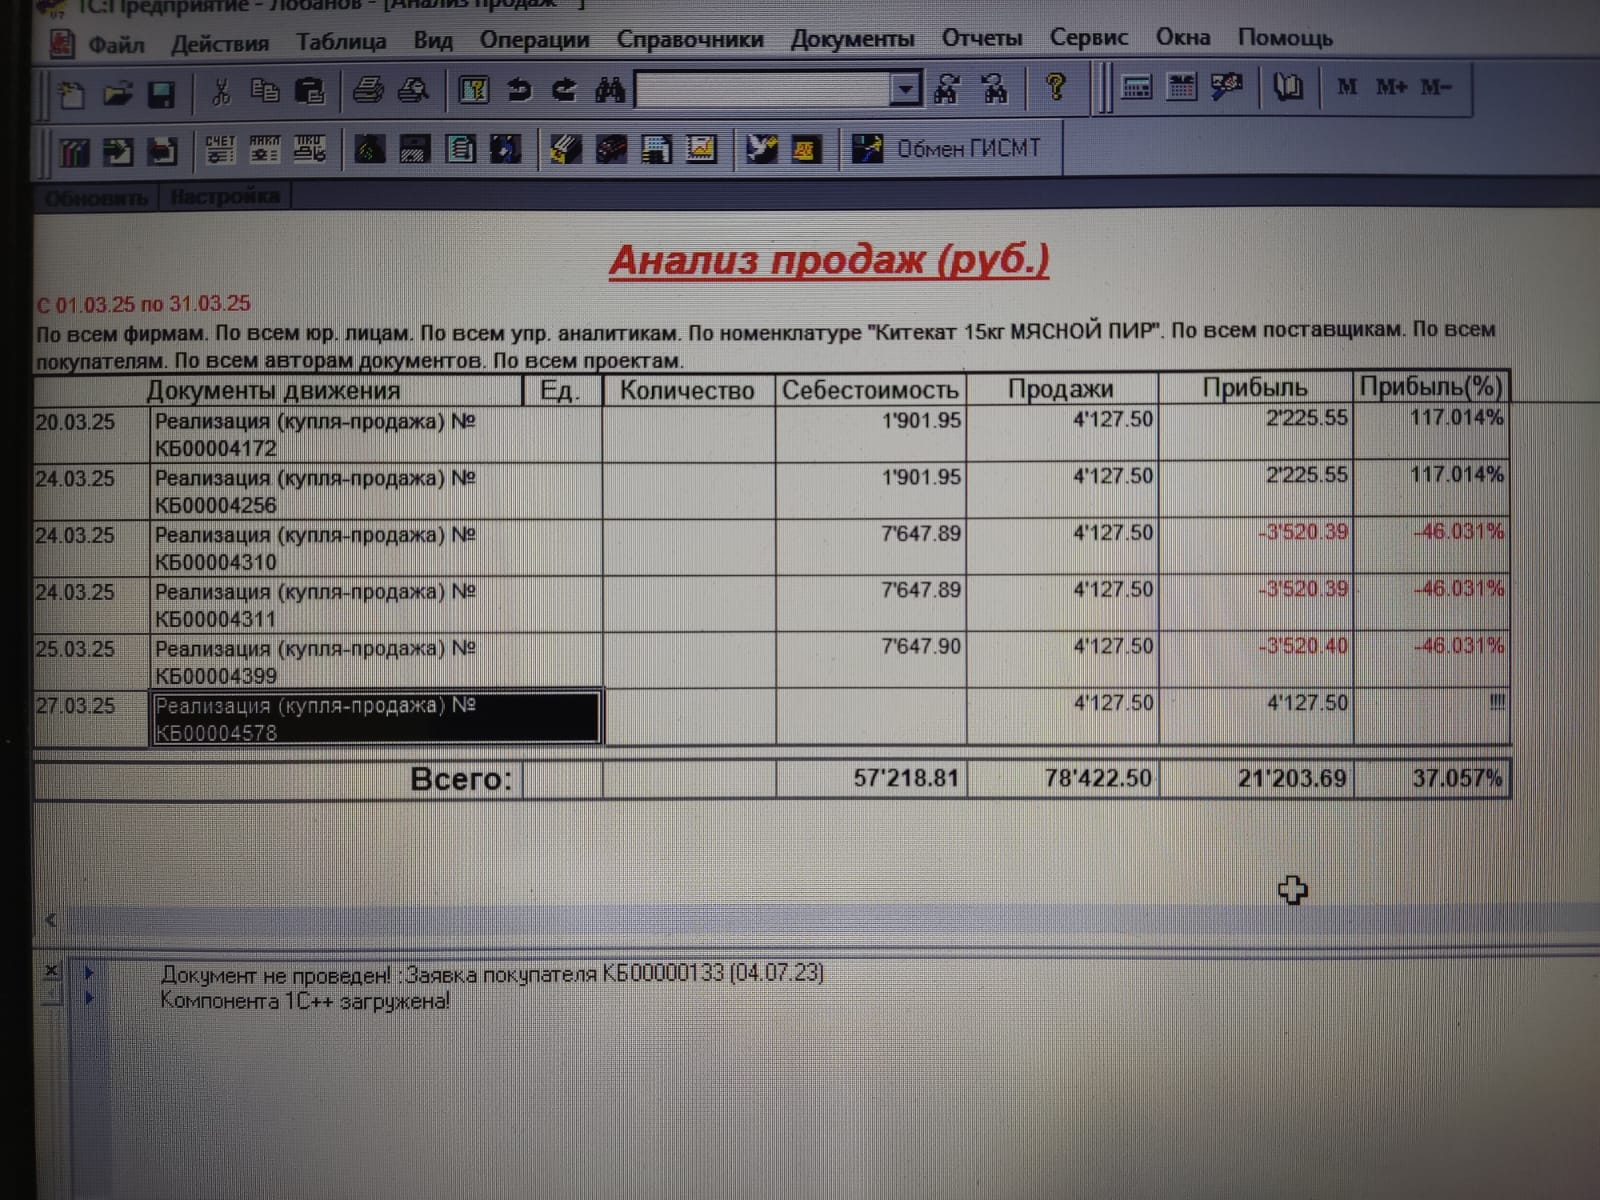1600x1200 pixels.
Task: Click the Обновить button
Action: (x=96, y=197)
